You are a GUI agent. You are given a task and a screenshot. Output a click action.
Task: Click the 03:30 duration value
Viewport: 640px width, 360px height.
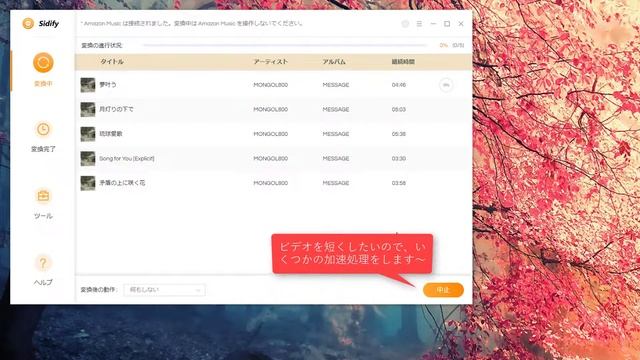tap(399, 158)
